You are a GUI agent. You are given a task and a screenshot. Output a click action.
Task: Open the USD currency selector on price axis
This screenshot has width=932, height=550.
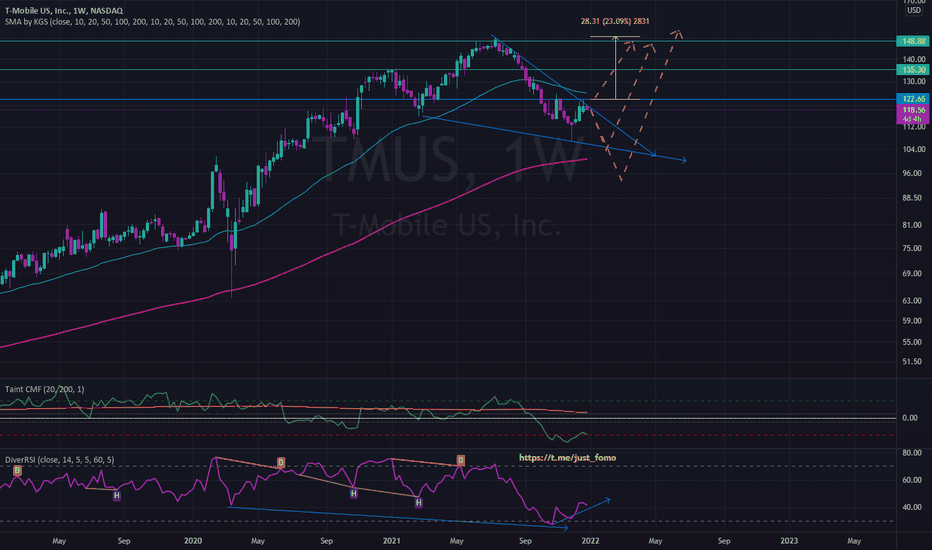click(914, 11)
